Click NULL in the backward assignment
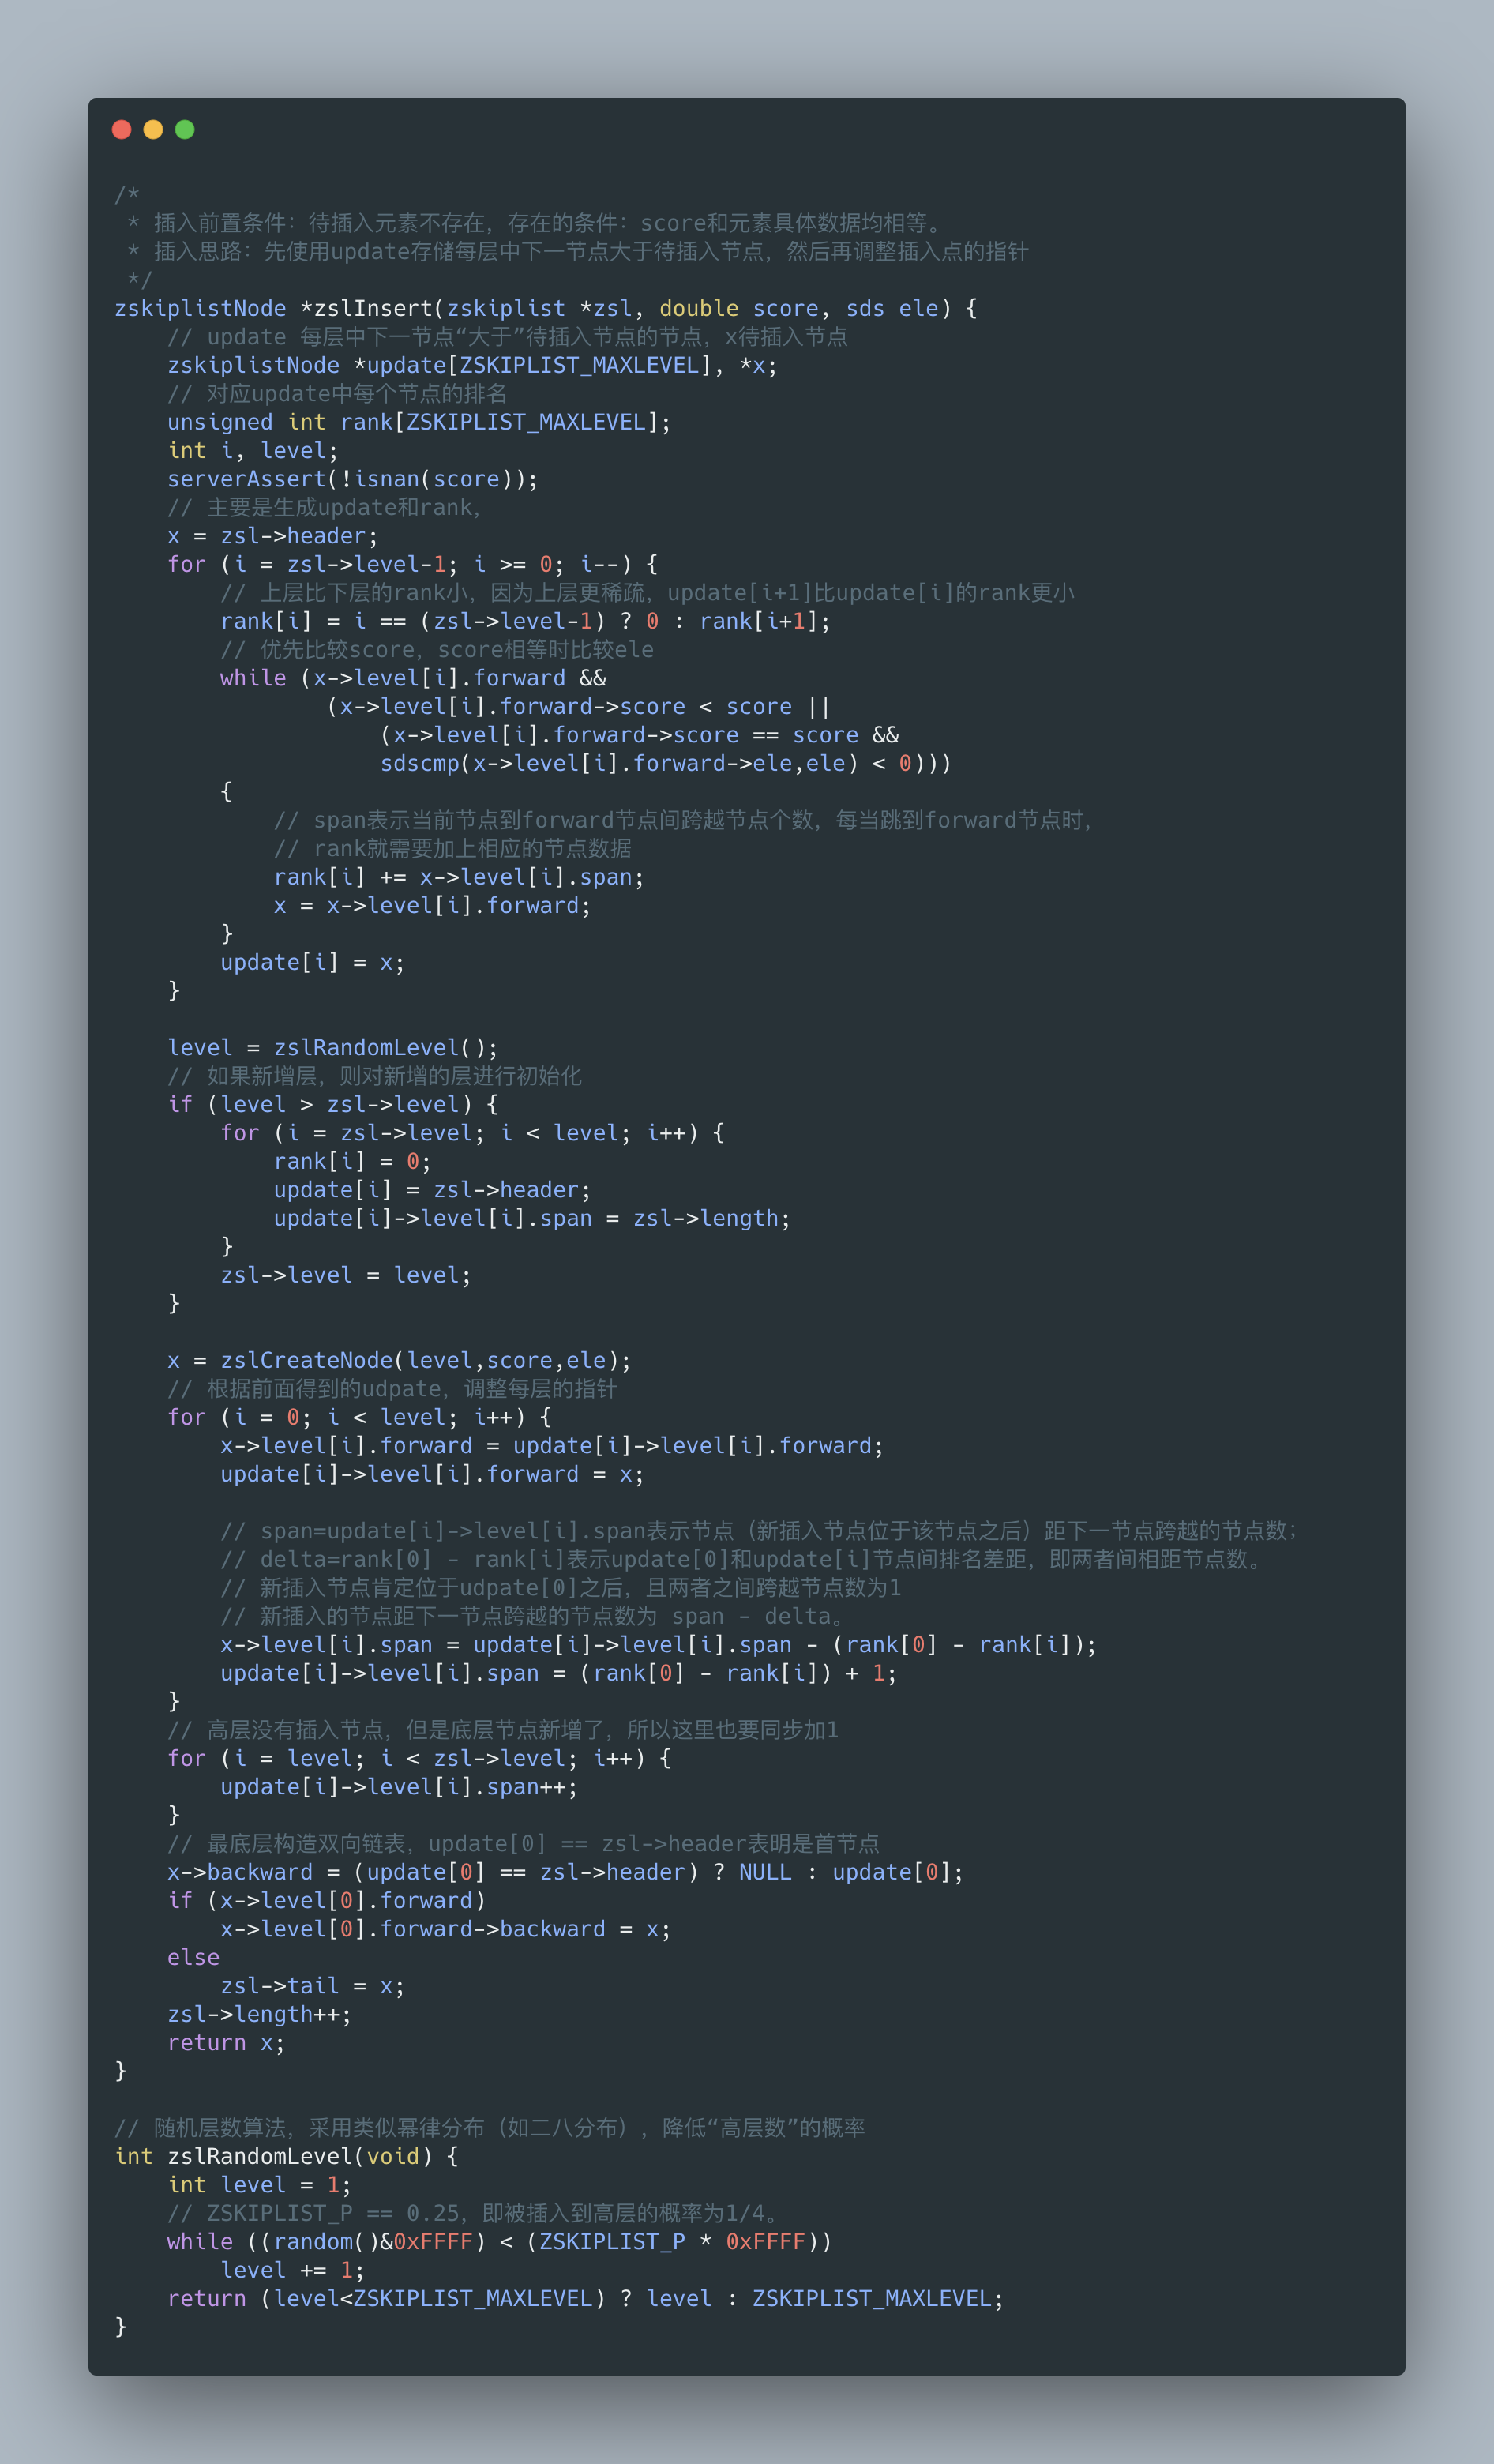The width and height of the screenshot is (1494, 2464). pos(765,1872)
